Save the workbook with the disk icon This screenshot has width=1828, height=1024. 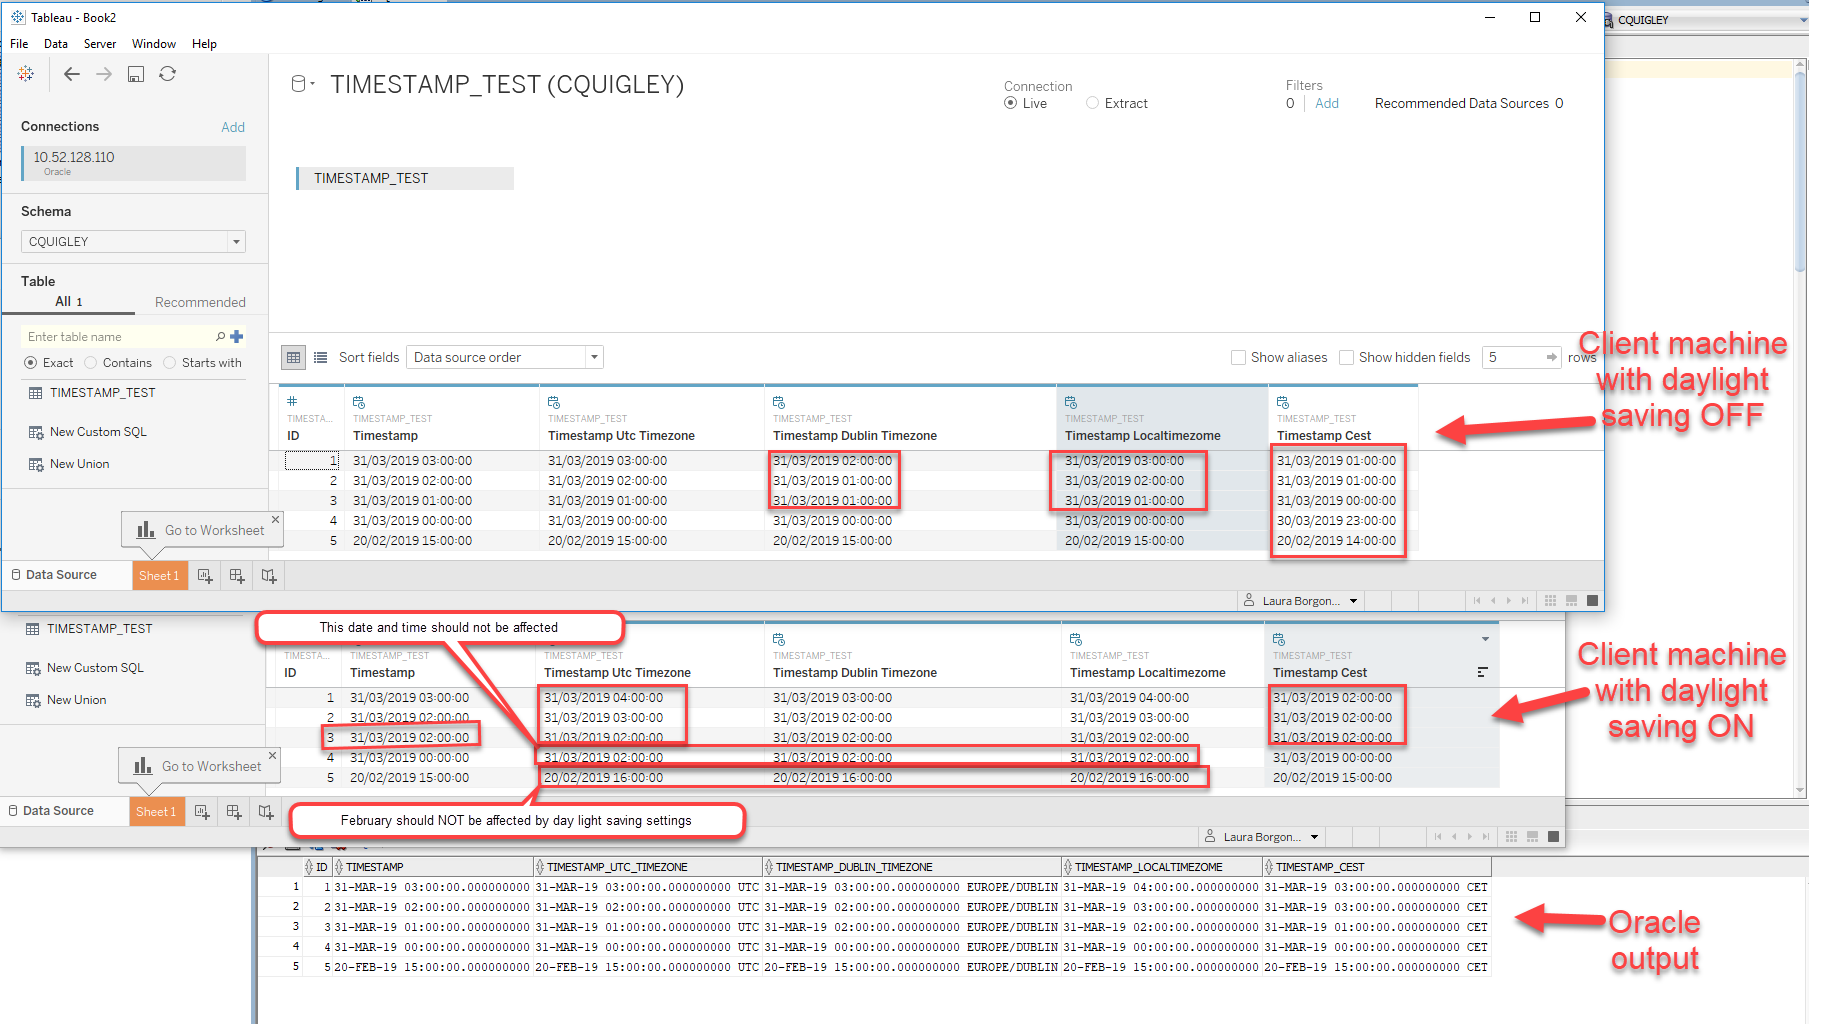136,74
